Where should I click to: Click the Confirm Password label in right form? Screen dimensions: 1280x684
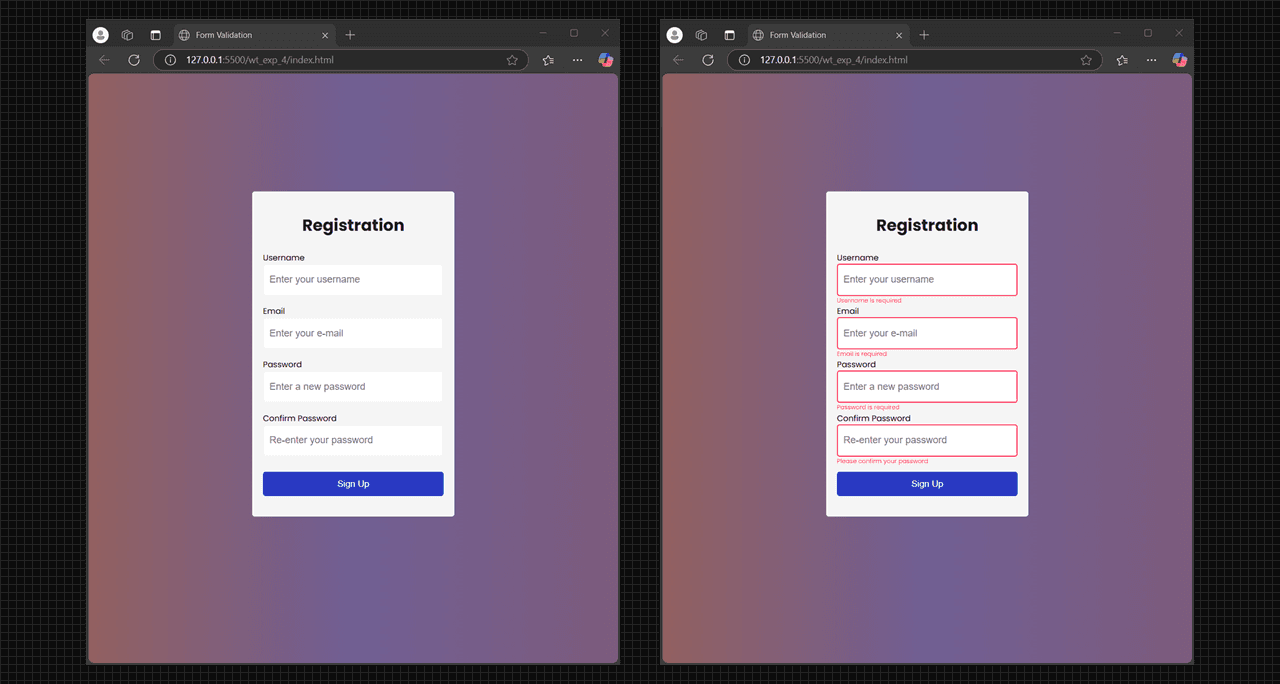pyautogui.click(x=874, y=418)
